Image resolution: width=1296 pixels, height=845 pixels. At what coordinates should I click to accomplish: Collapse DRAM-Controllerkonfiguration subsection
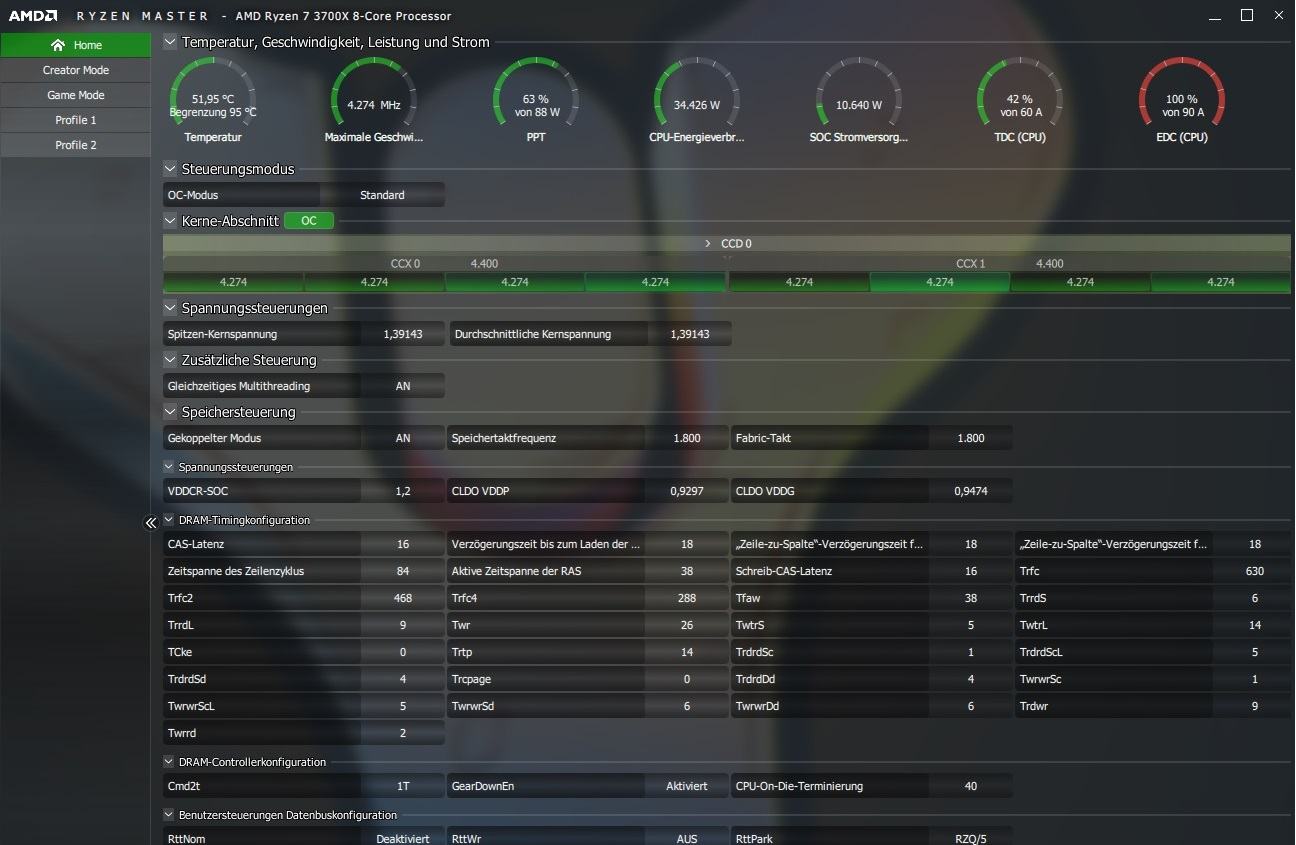169,762
